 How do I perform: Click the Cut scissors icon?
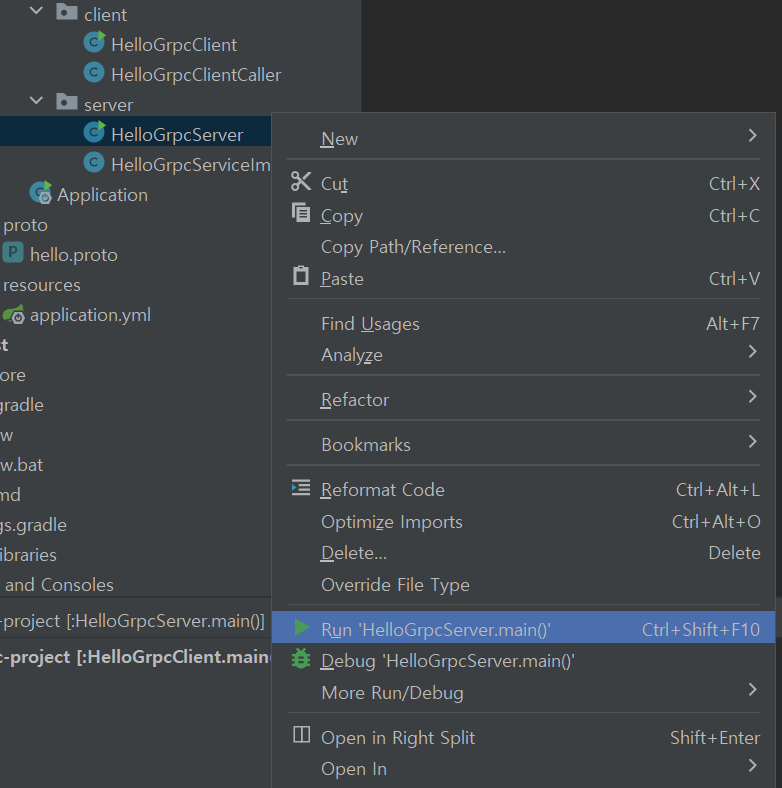[301, 181]
